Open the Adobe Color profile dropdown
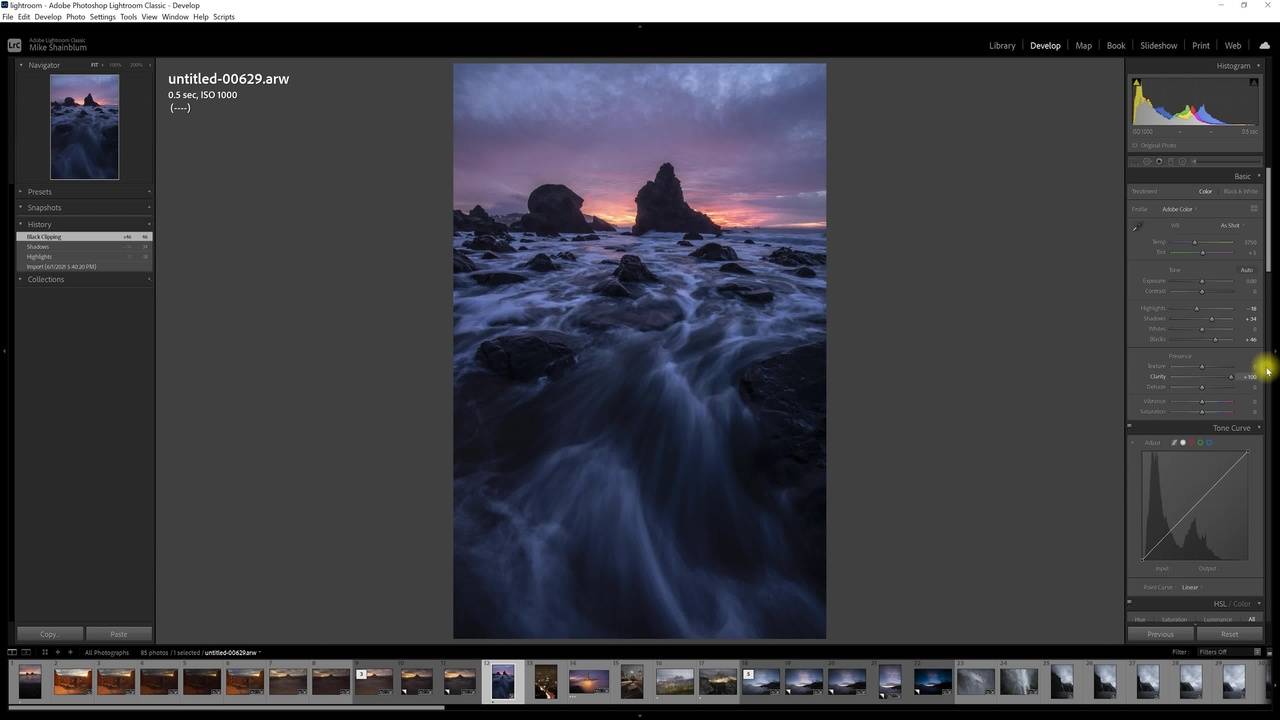Viewport: 1280px width, 720px height. point(1178,209)
